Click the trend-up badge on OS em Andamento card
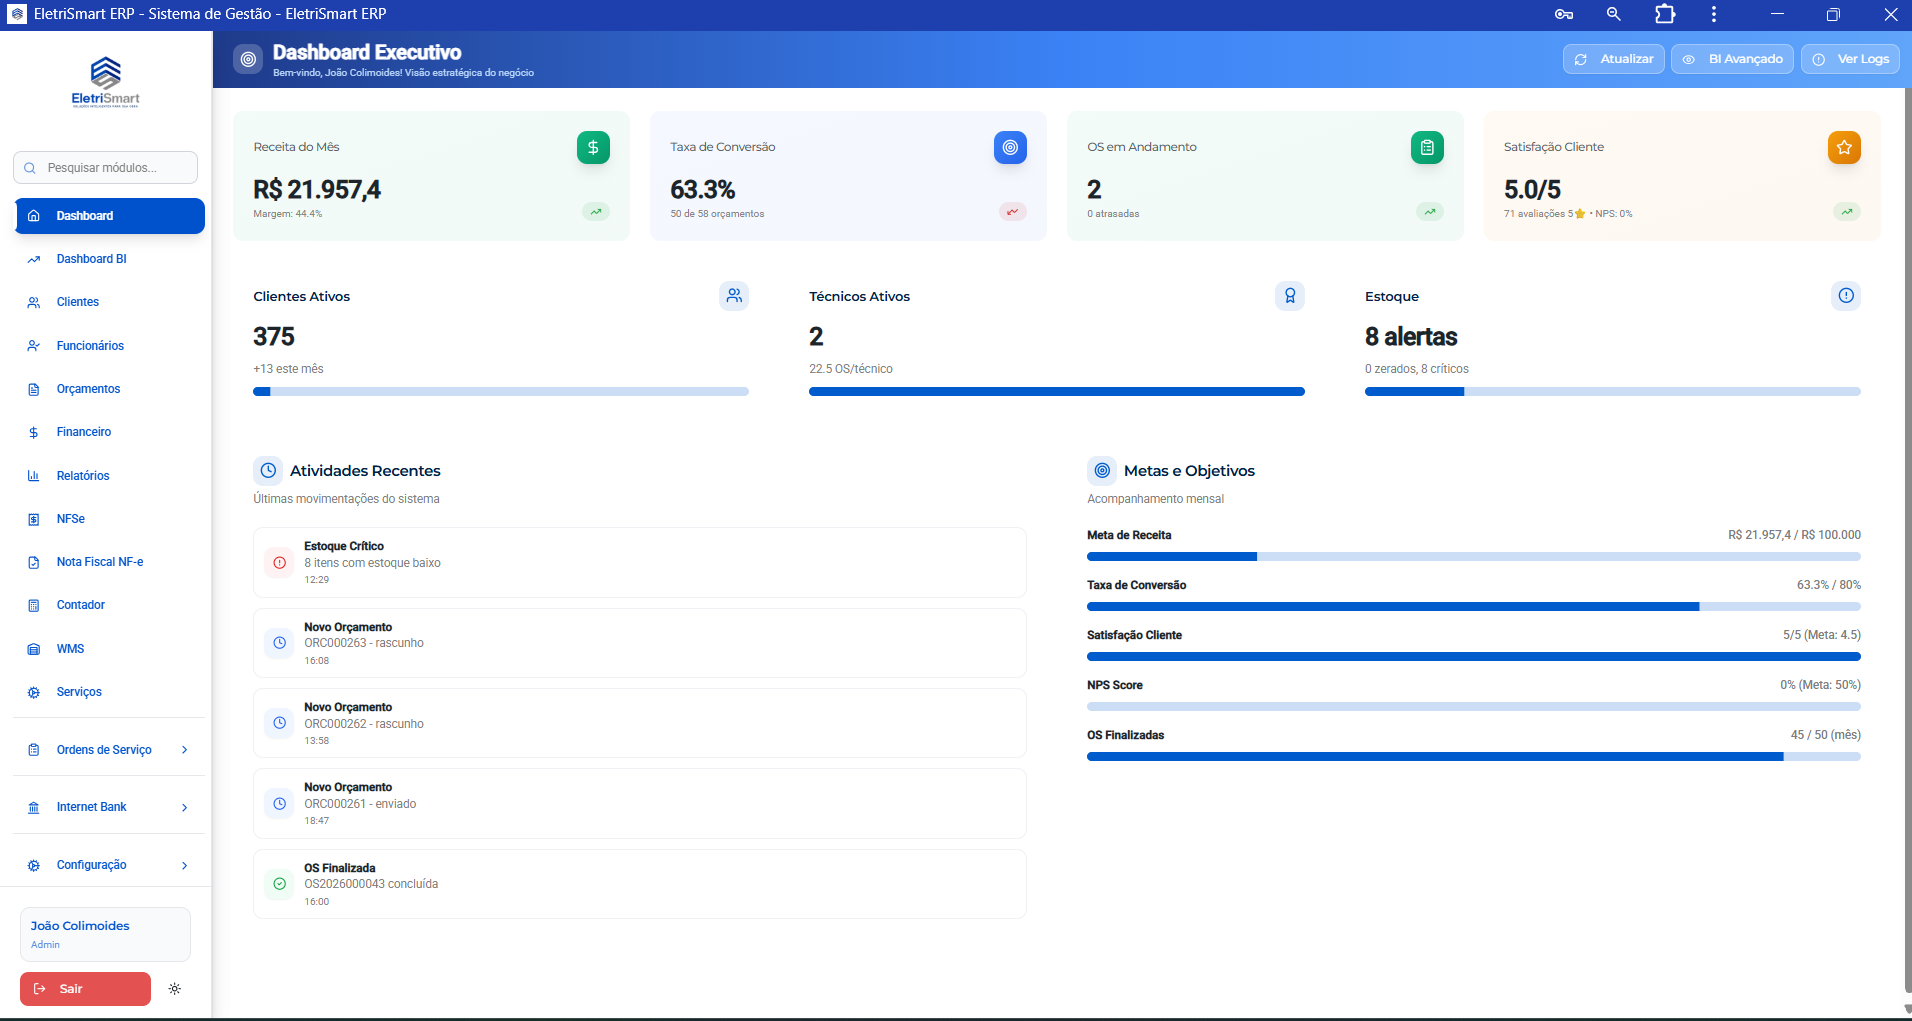 tap(1430, 212)
